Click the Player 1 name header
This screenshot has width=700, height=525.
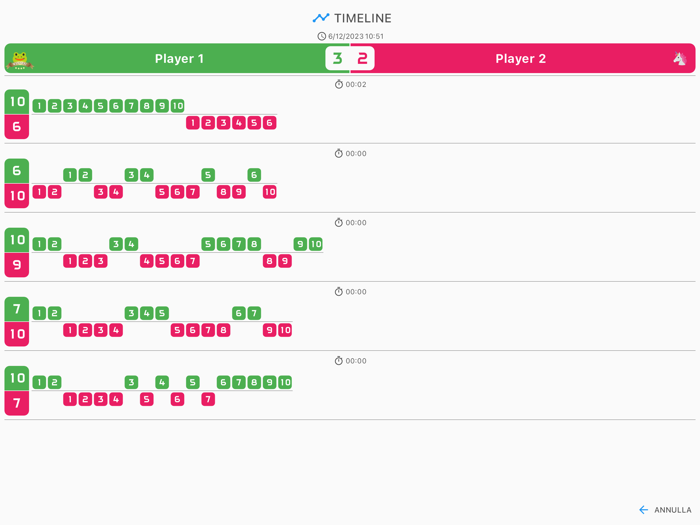(x=179, y=59)
